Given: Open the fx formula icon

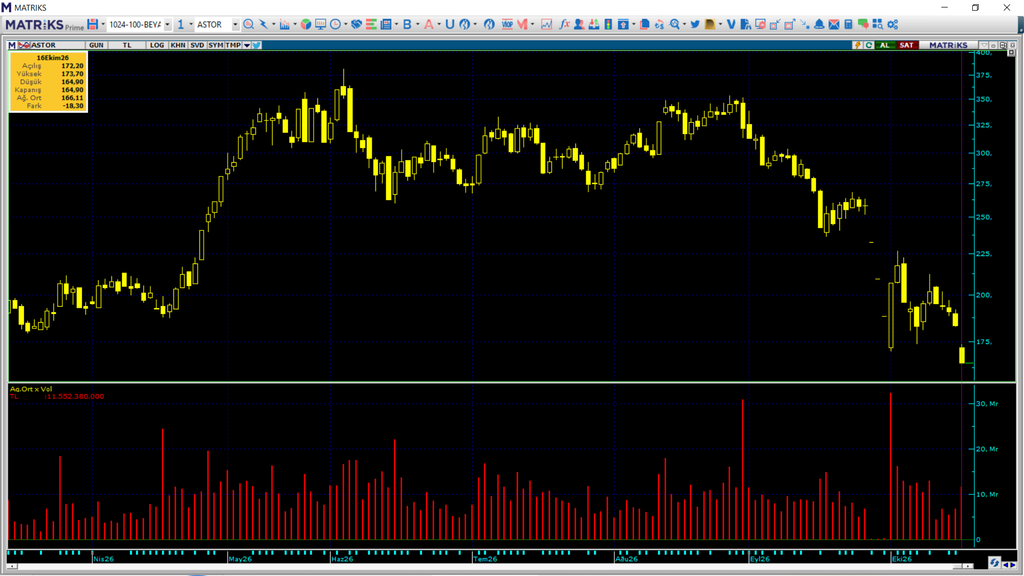Looking at the screenshot, I should [x=564, y=24].
